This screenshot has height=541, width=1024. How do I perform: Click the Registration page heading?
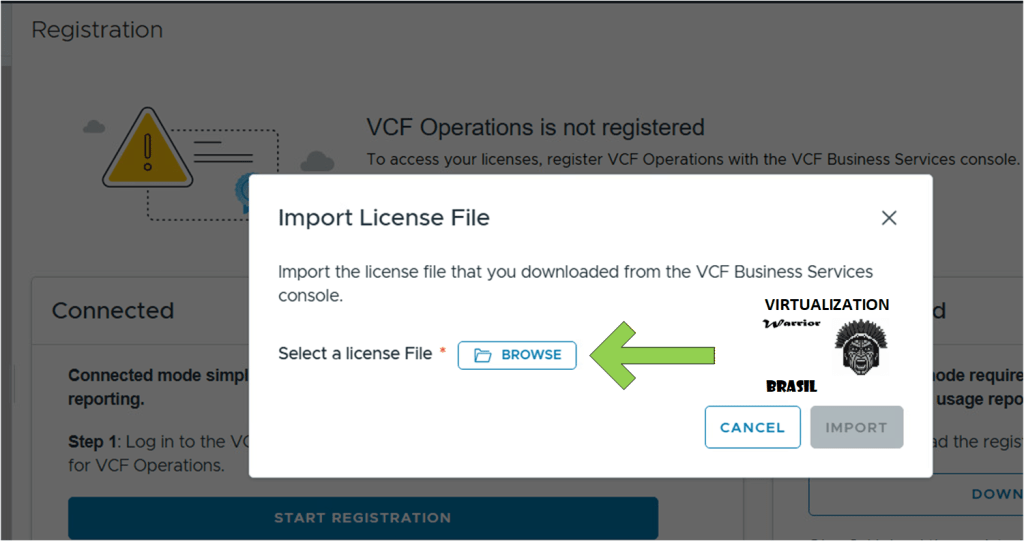[97, 30]
